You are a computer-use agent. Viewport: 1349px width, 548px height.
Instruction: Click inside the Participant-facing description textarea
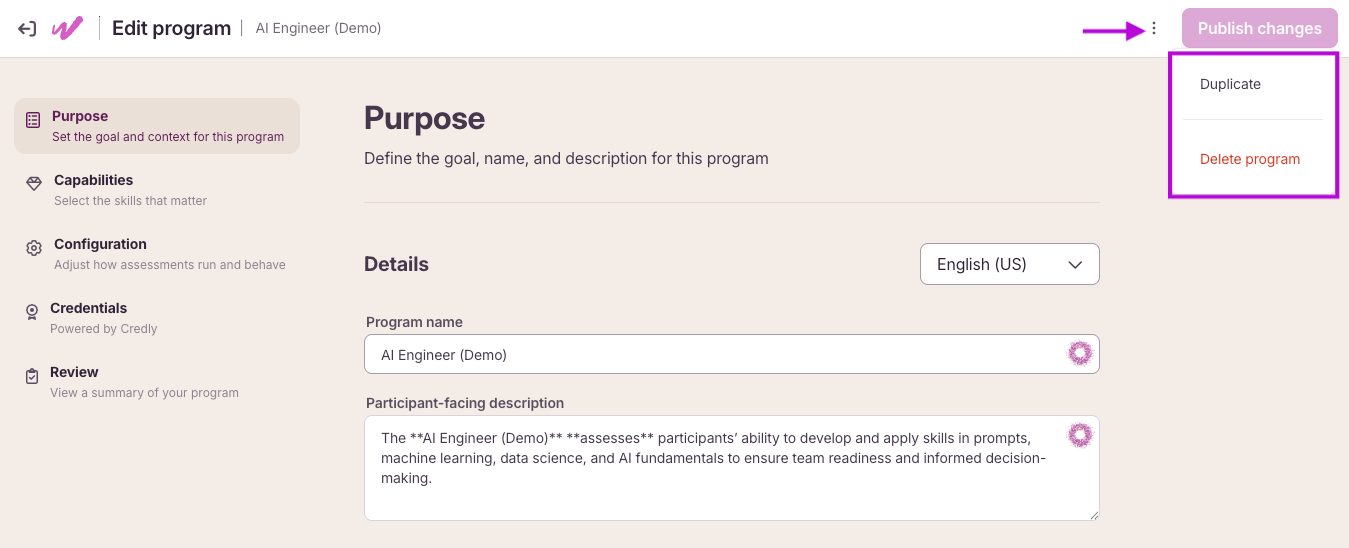click(x=732, y=468)
